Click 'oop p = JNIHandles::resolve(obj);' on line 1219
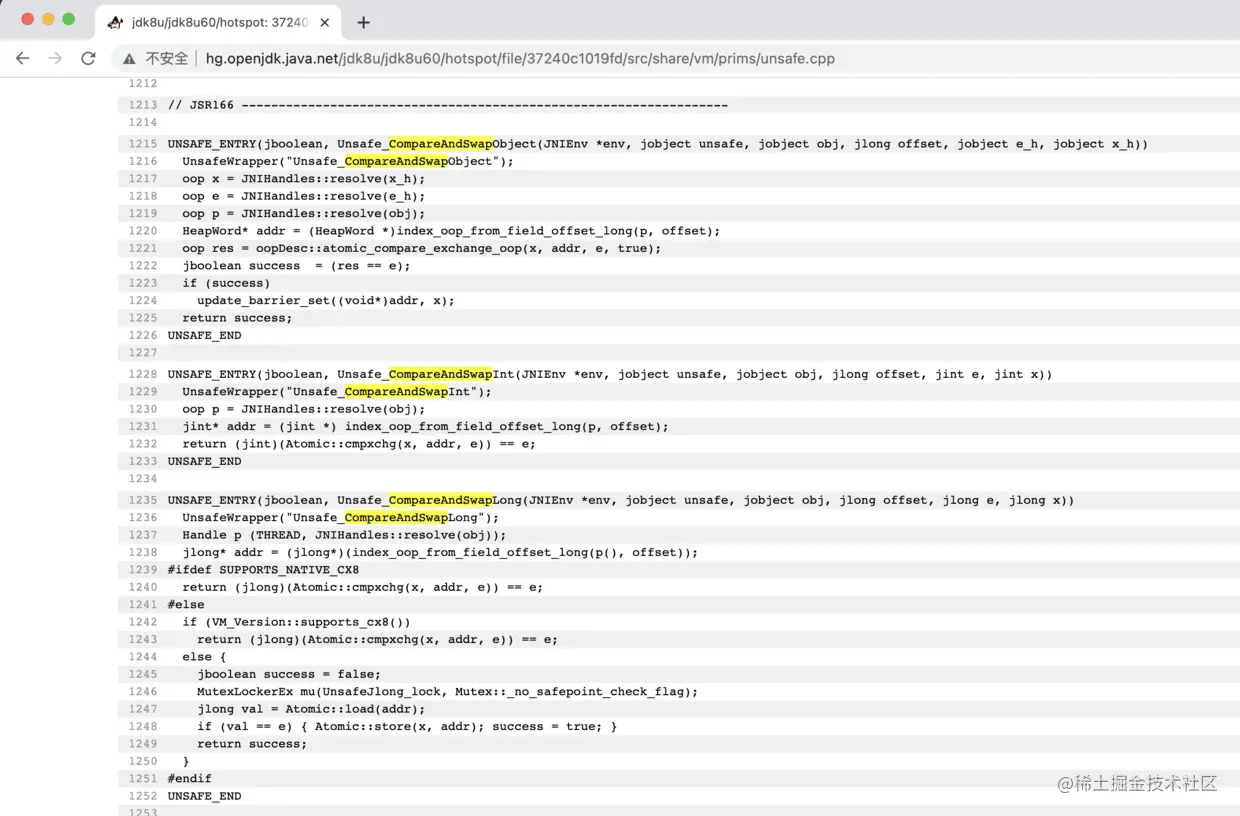 tap(303, 213)
